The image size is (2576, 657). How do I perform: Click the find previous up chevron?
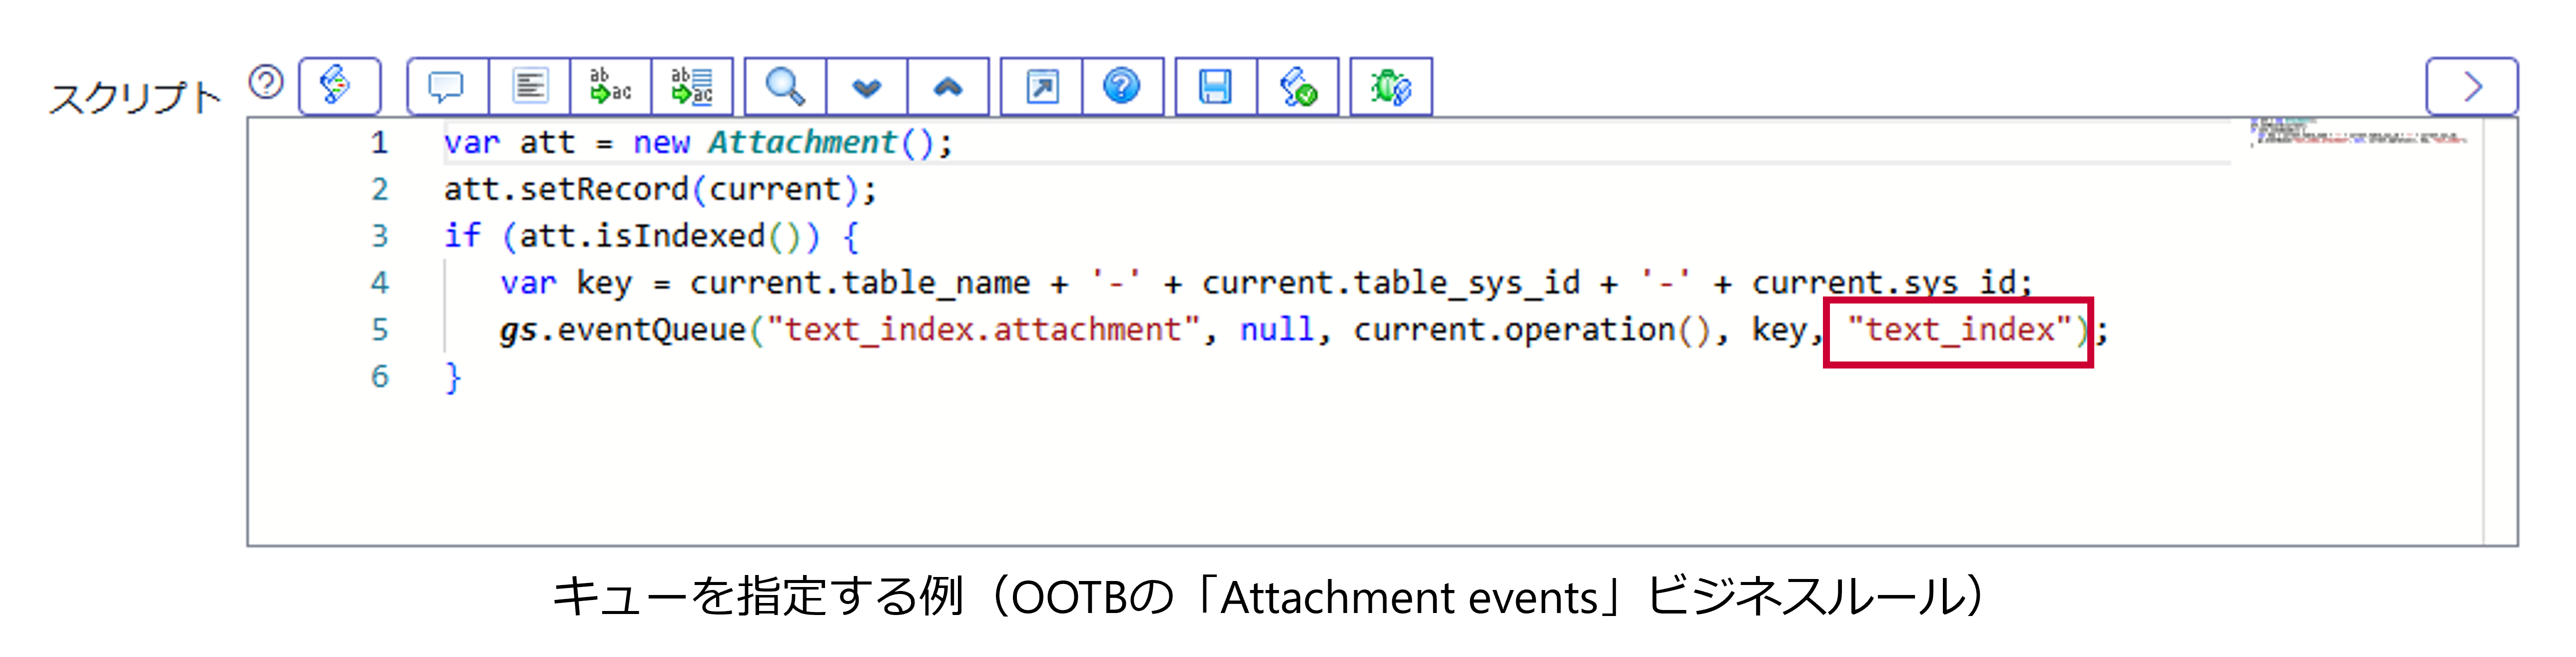[x=948, y=87]
